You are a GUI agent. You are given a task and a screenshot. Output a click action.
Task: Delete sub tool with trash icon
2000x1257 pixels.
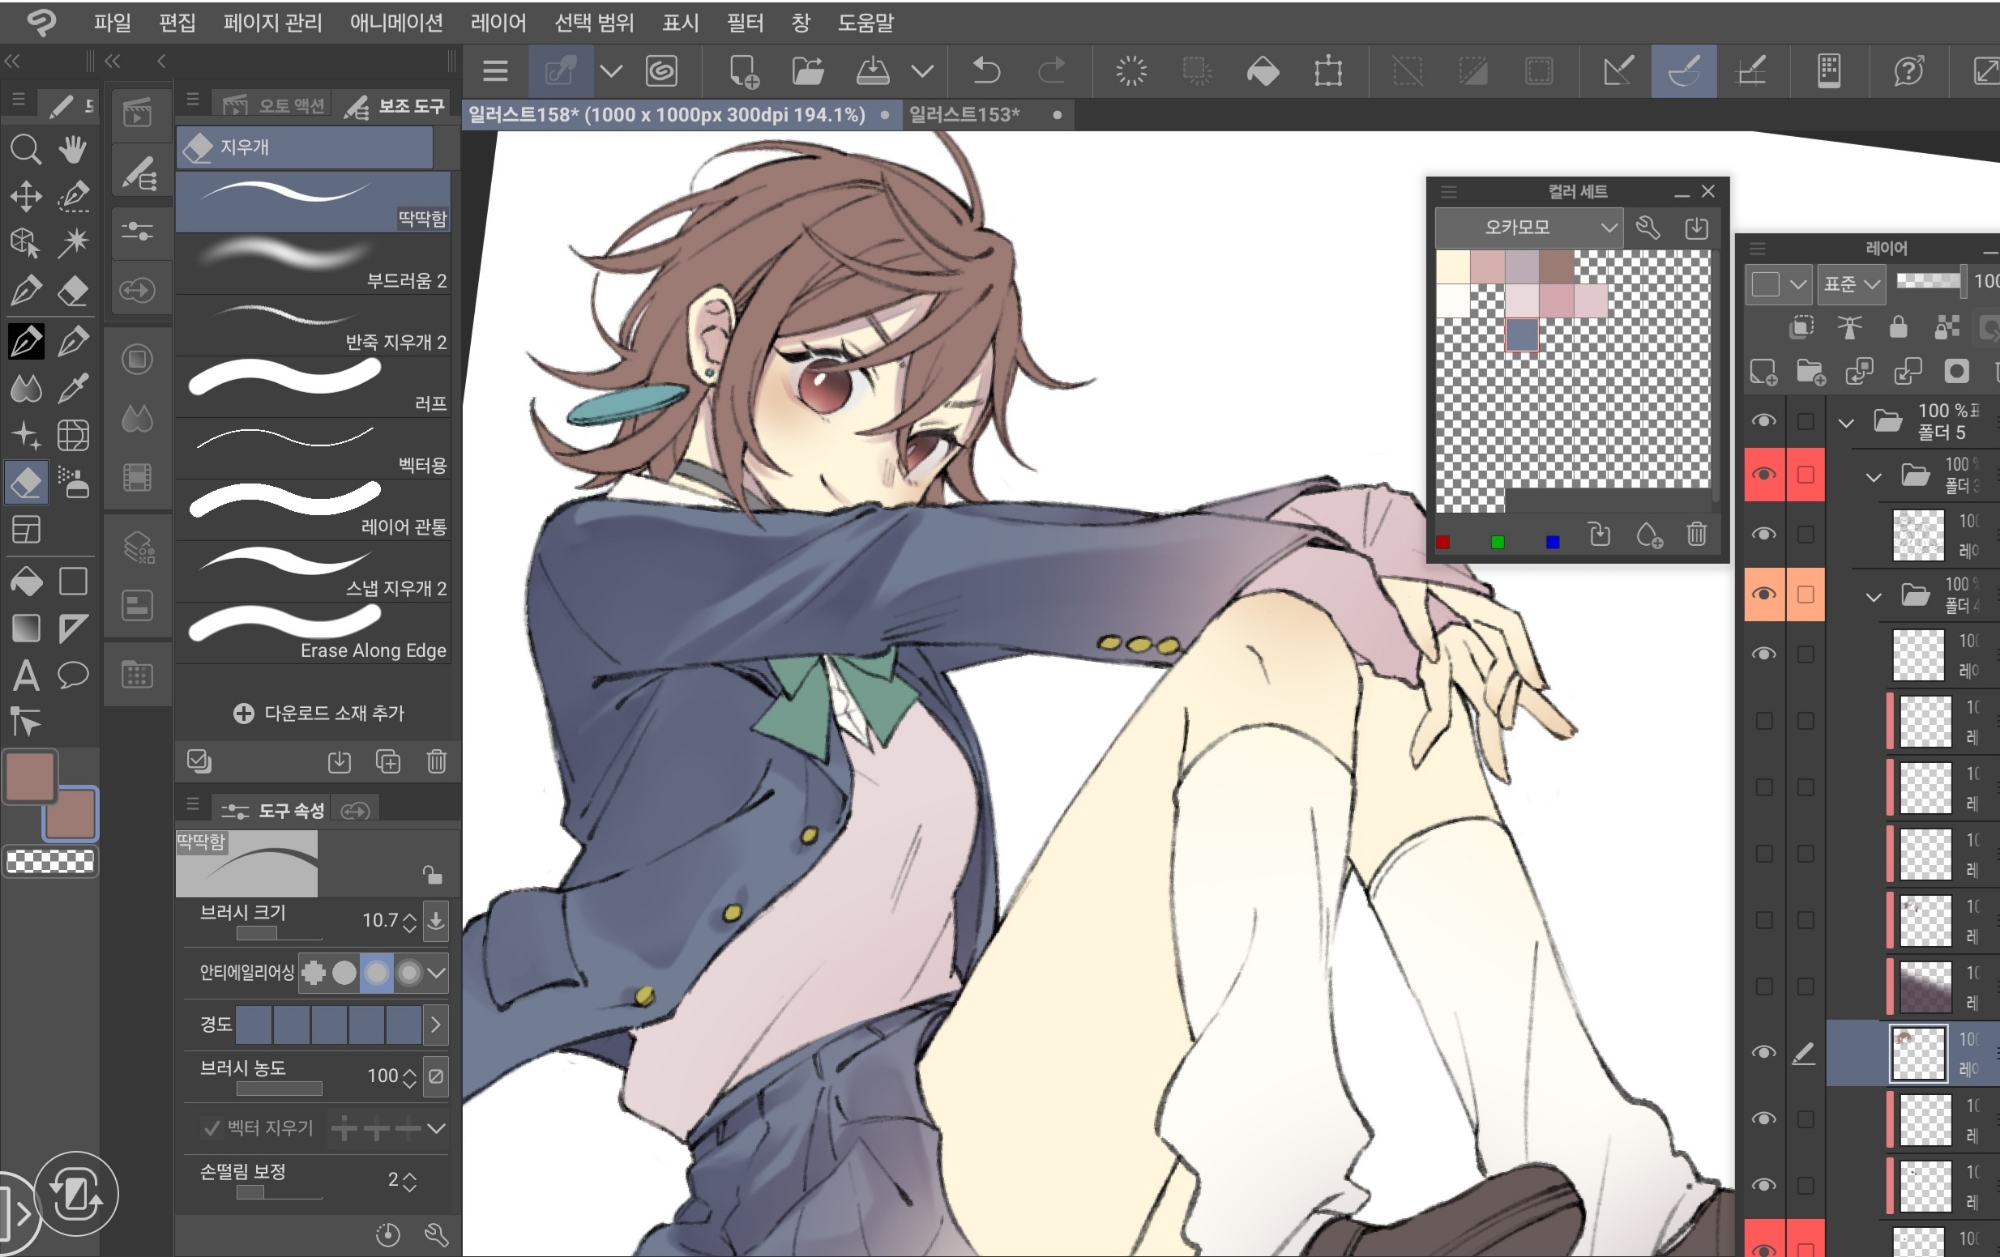click(436, 762)
